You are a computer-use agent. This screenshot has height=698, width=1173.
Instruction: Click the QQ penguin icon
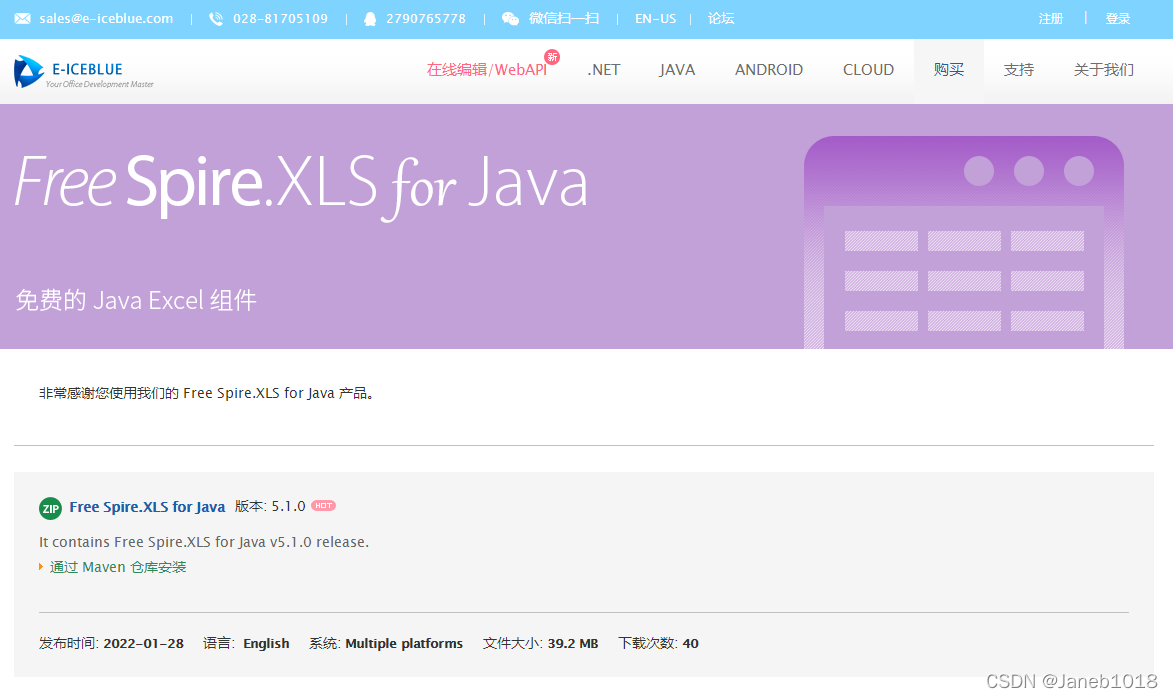pyautogui.click(x=370, y=19)
